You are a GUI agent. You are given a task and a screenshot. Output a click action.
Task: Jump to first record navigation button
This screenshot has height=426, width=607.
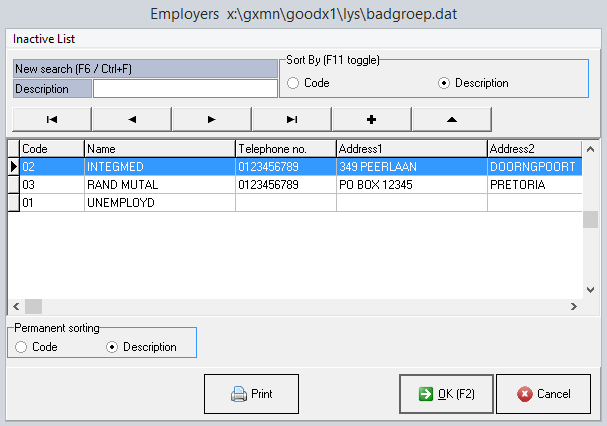[51, 118]
